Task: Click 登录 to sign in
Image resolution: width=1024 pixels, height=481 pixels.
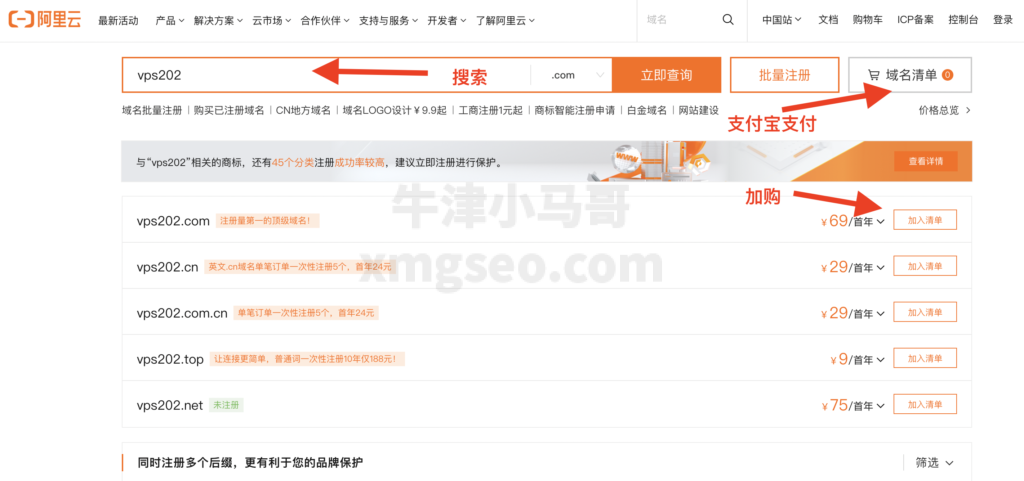Action: pos(1003,20)
